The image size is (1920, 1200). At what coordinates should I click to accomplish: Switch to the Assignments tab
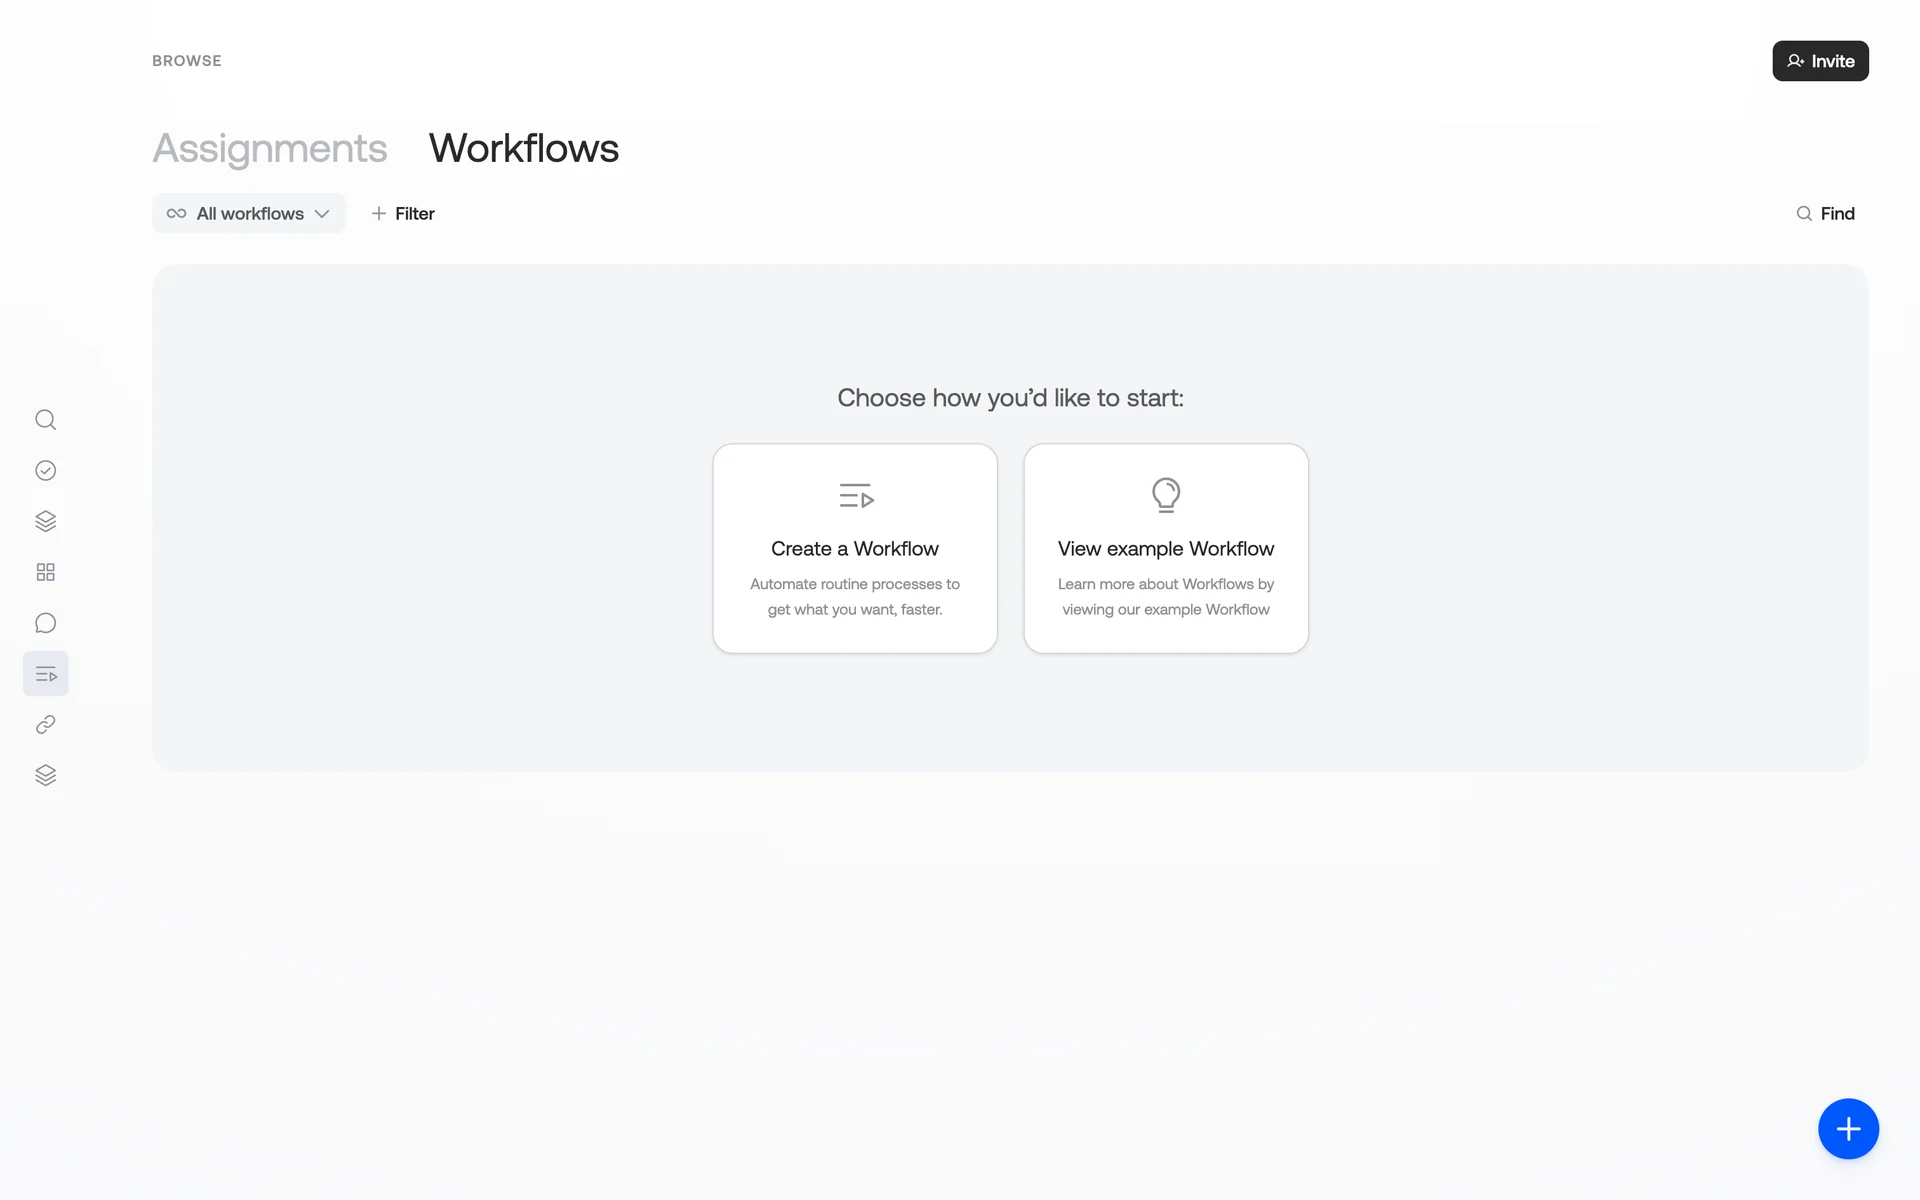[x=269, y=149]
